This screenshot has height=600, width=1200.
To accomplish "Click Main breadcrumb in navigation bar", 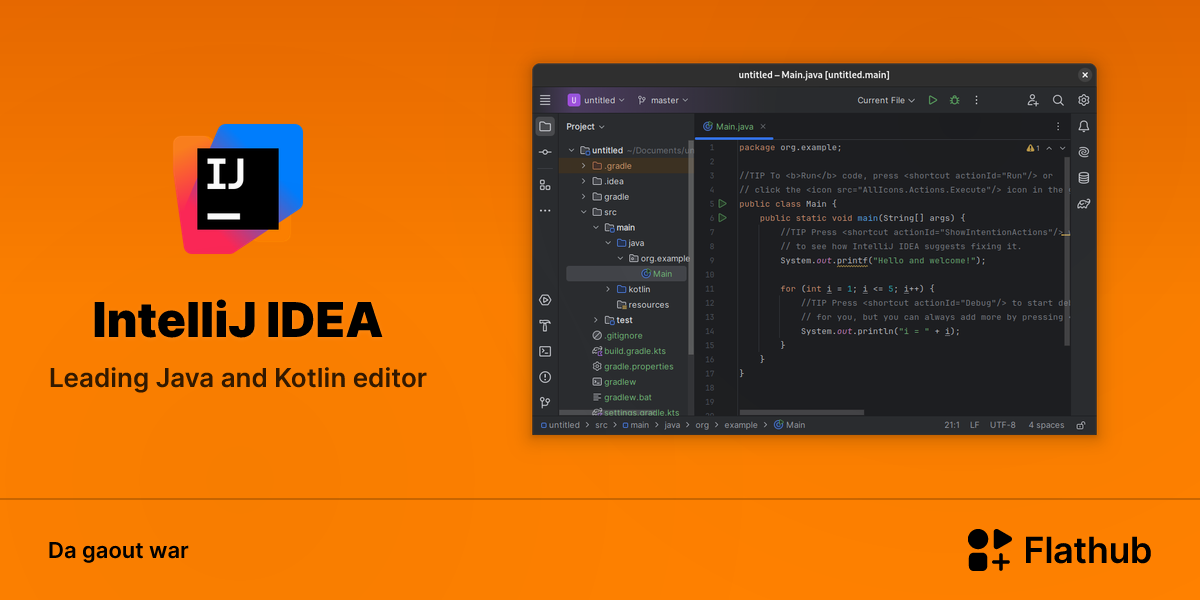I will point(790,425).
